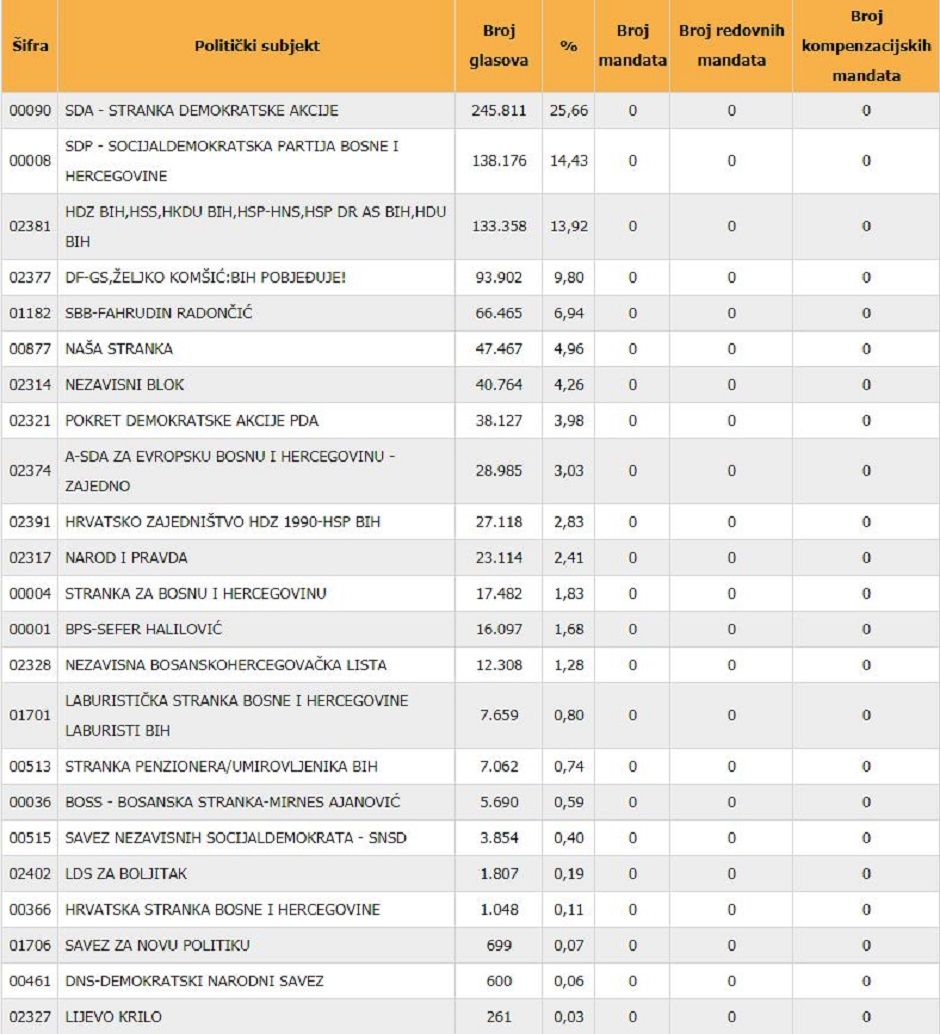Click the code 00036 for BOSS party
940x1034 pixels.
[29, 802]
